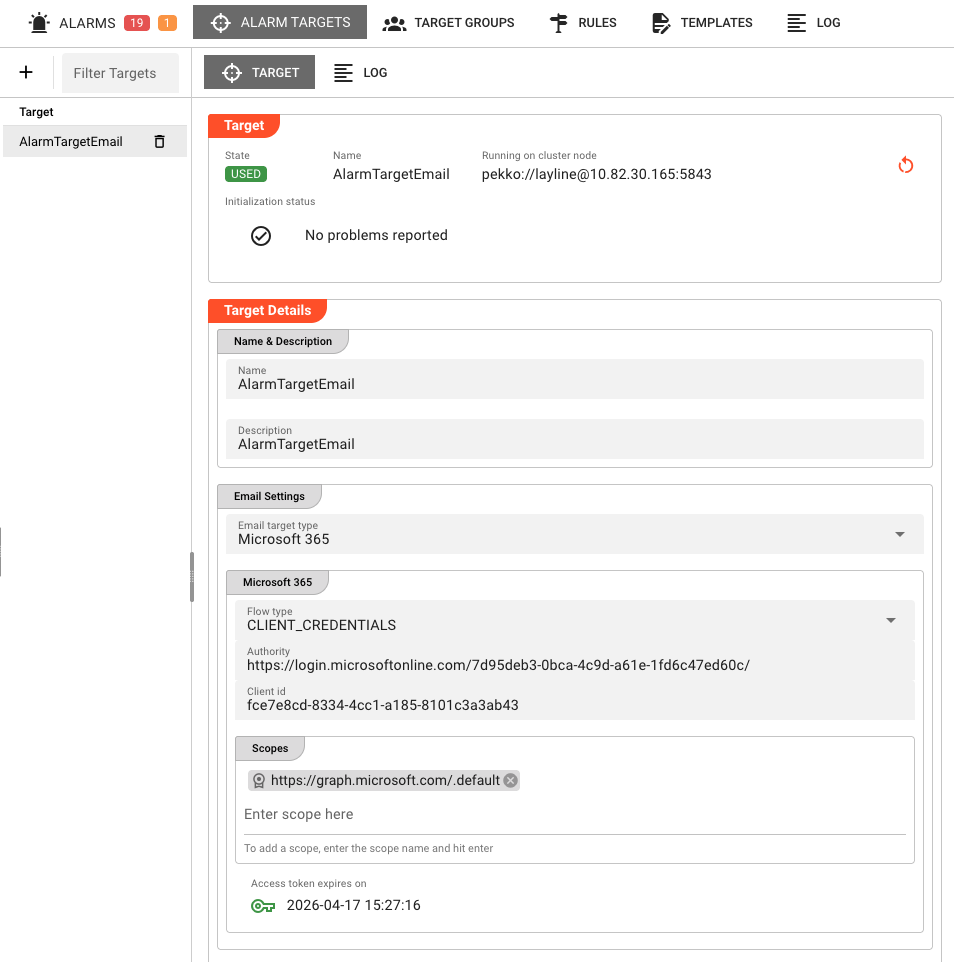Edit the Authority URL field

click(575, 660)
